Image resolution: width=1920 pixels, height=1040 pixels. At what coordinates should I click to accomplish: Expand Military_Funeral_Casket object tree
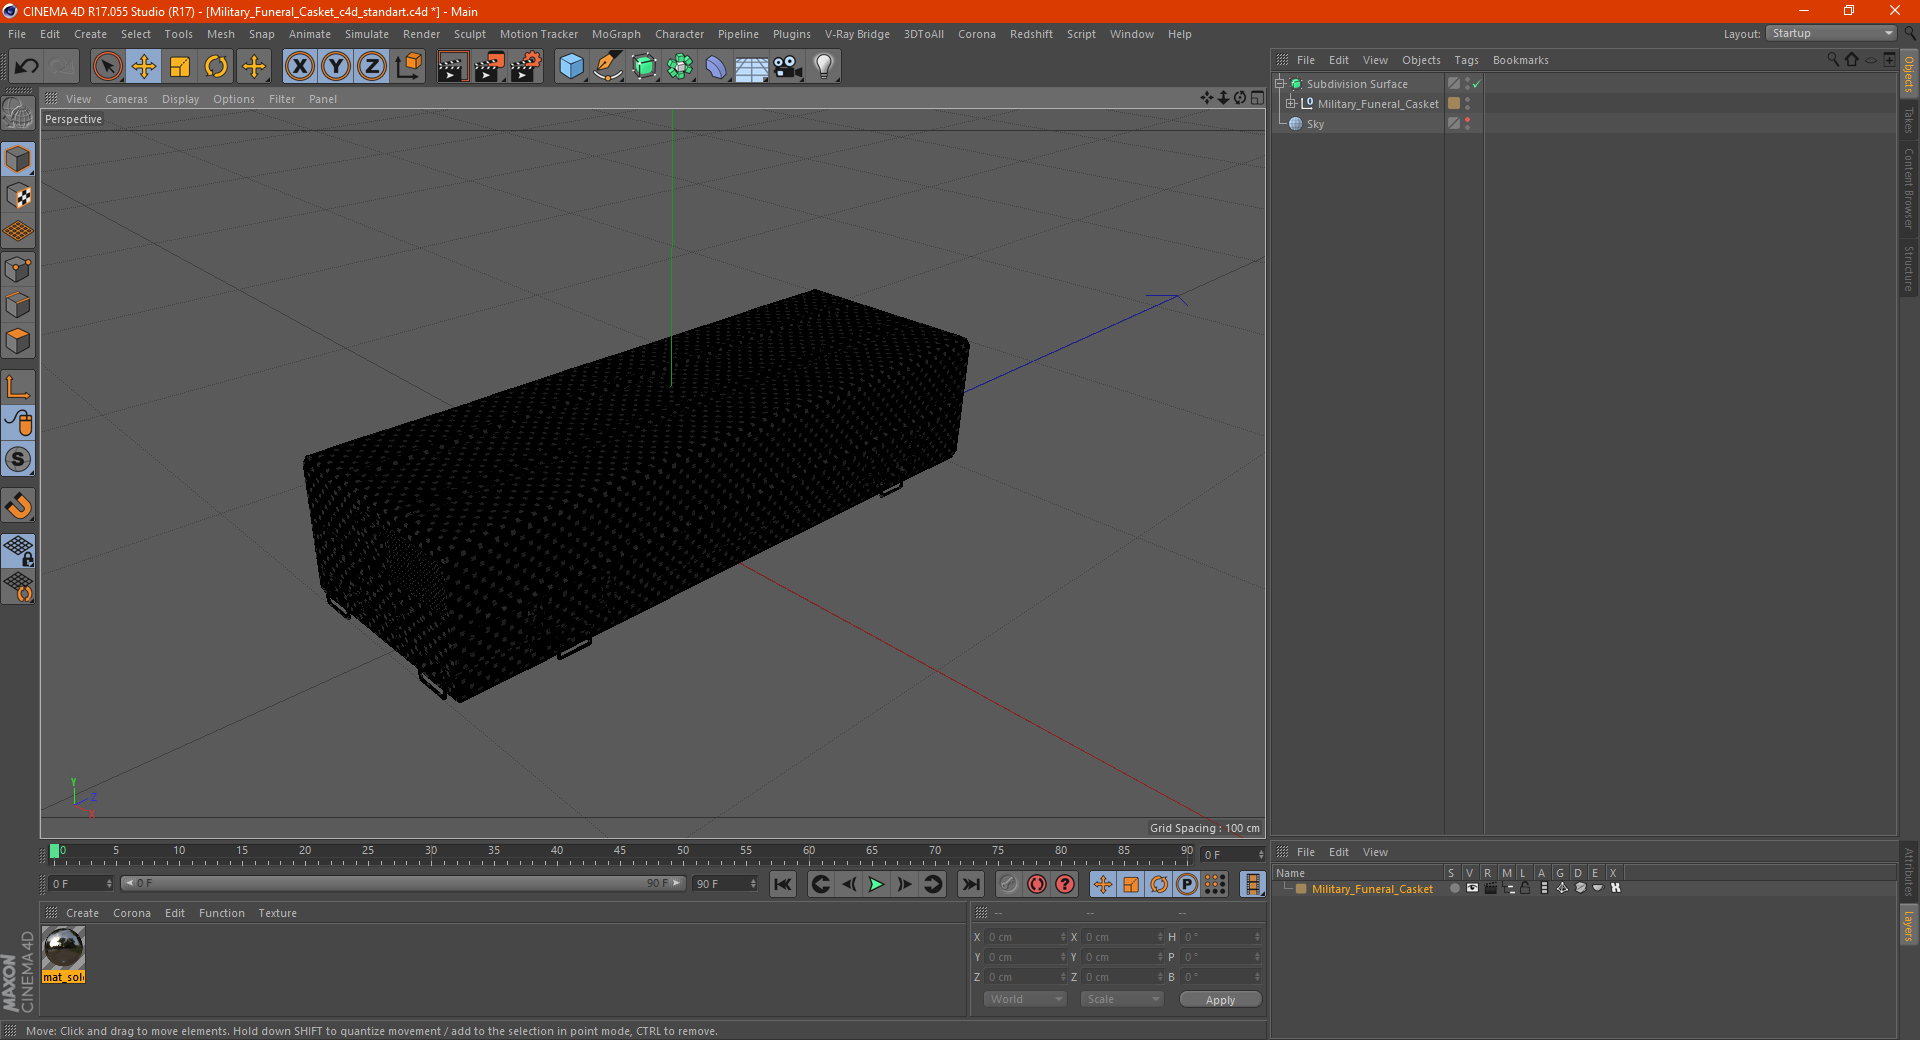point(1291,103)
